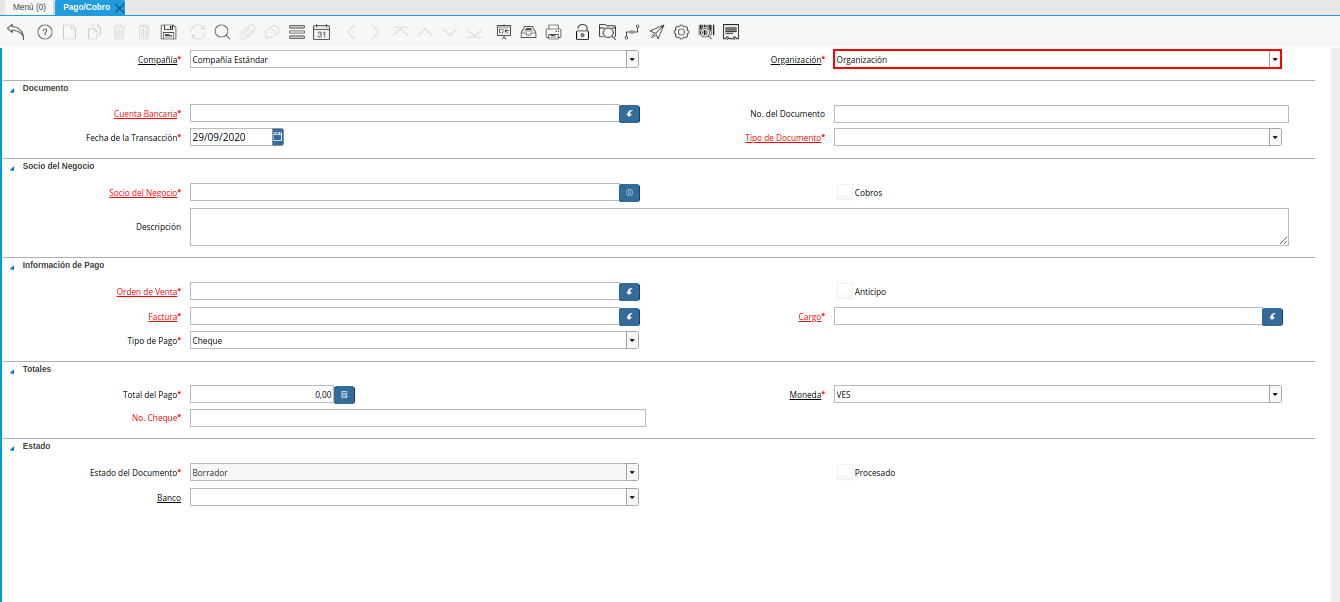This screenshot has height=602, width=1340.
Task: Click the second trash (delete selection) icon
Action: tap(144, 32)
